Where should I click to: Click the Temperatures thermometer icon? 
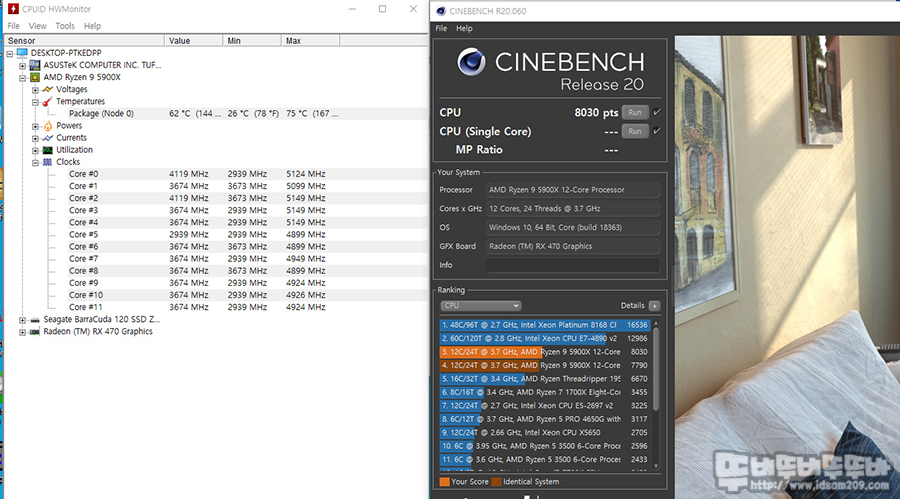48,102
